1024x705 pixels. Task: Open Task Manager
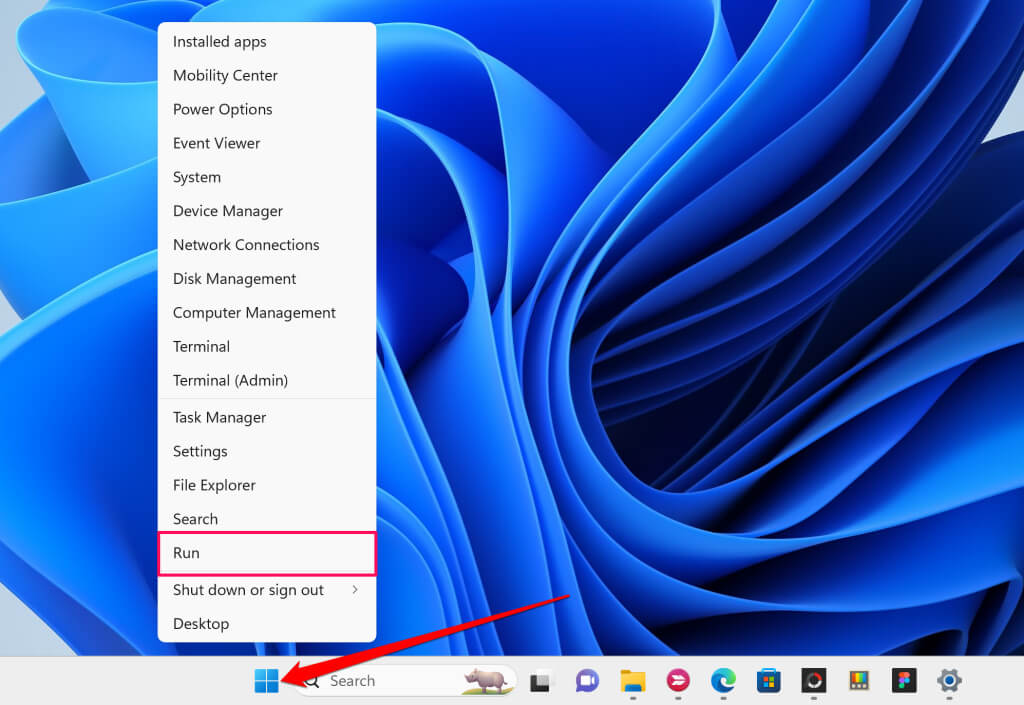click(267, 418)
